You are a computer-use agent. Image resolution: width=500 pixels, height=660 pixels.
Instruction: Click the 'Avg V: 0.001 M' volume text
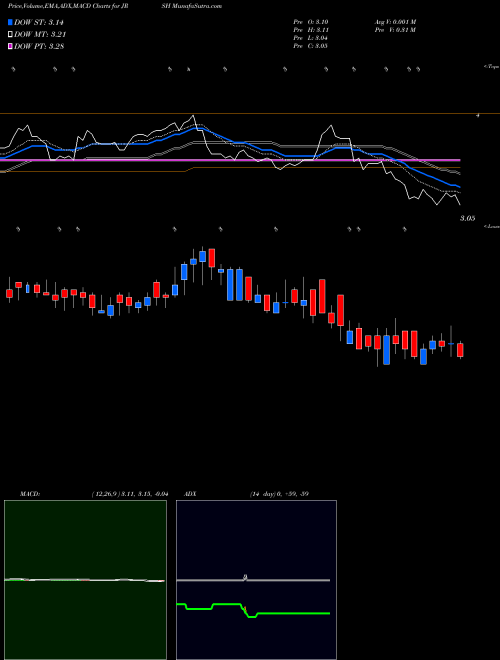click(x=395, y=22)
